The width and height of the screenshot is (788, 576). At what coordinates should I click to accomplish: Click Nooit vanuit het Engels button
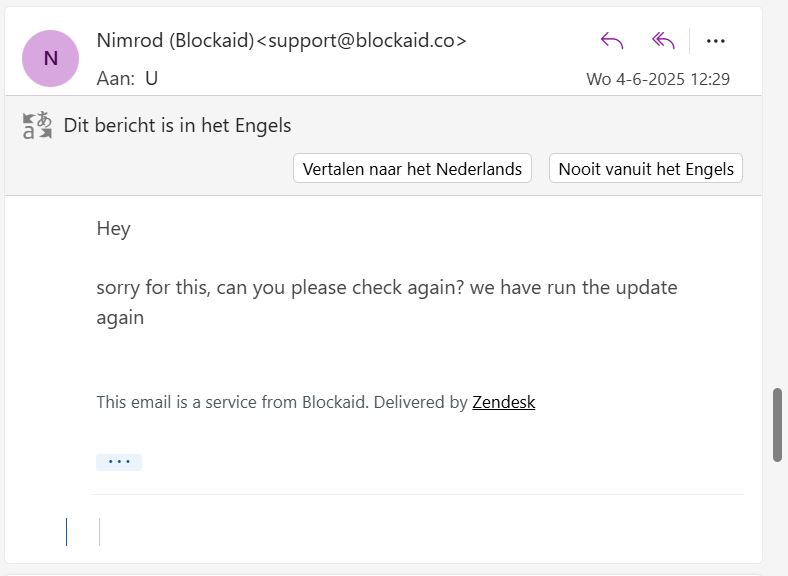click(646, 168)
